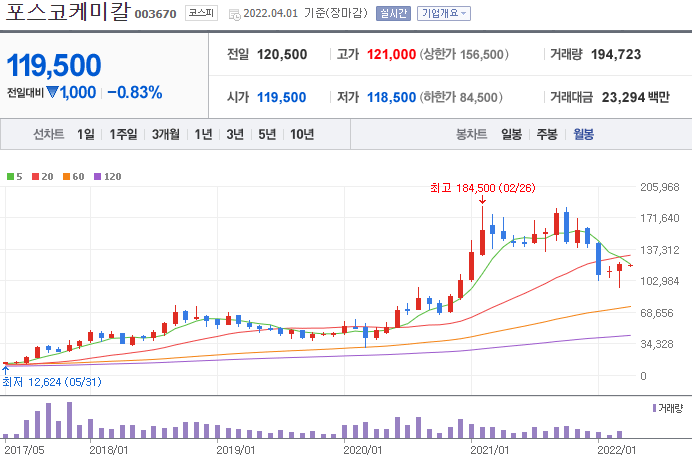
Task: Click the 137,312 y-axis price label
Action: coord(660,250)
